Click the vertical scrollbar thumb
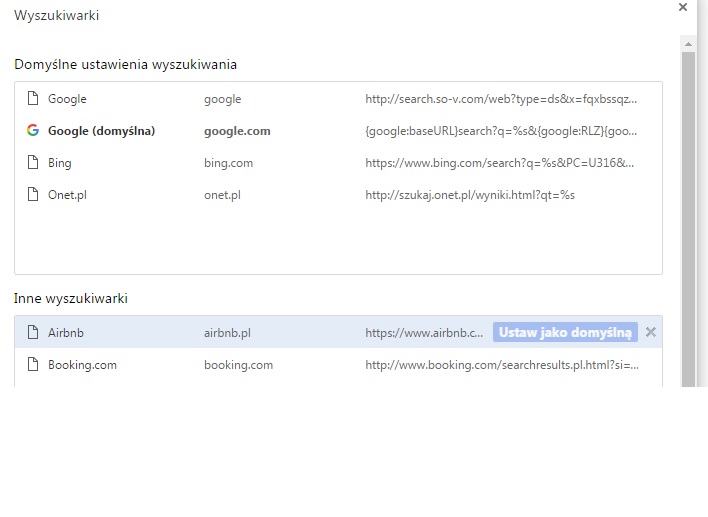 click(x=688, y=220)
